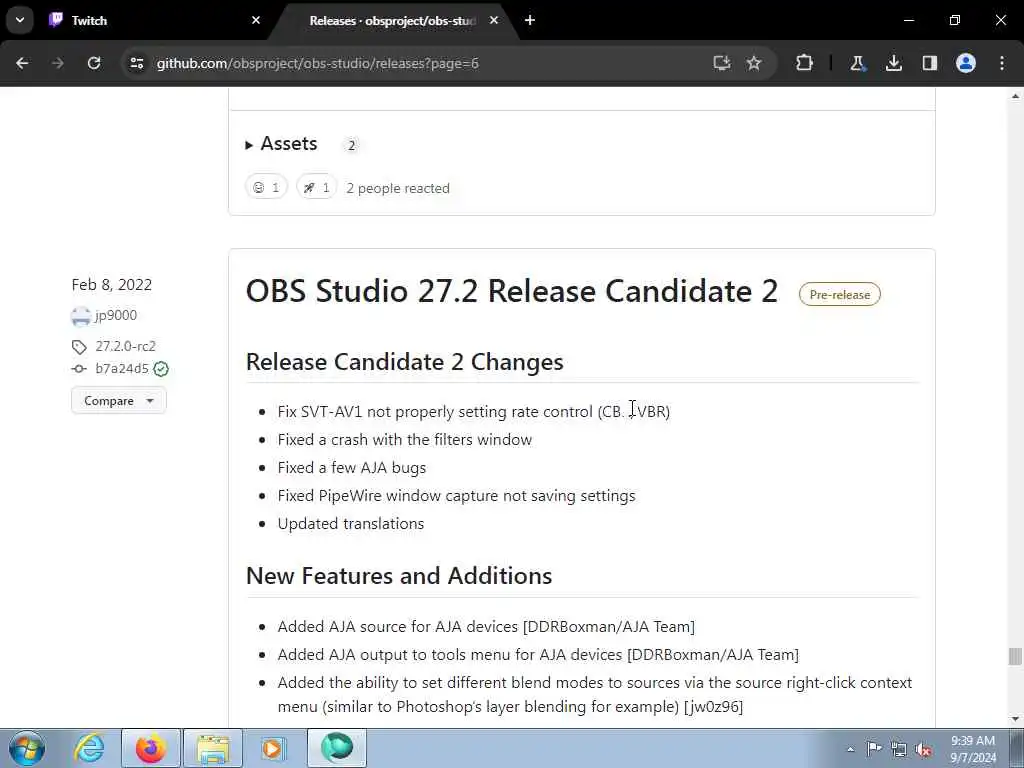
Task: Open the Extensions puzzle icon
Action: point(805,63)
